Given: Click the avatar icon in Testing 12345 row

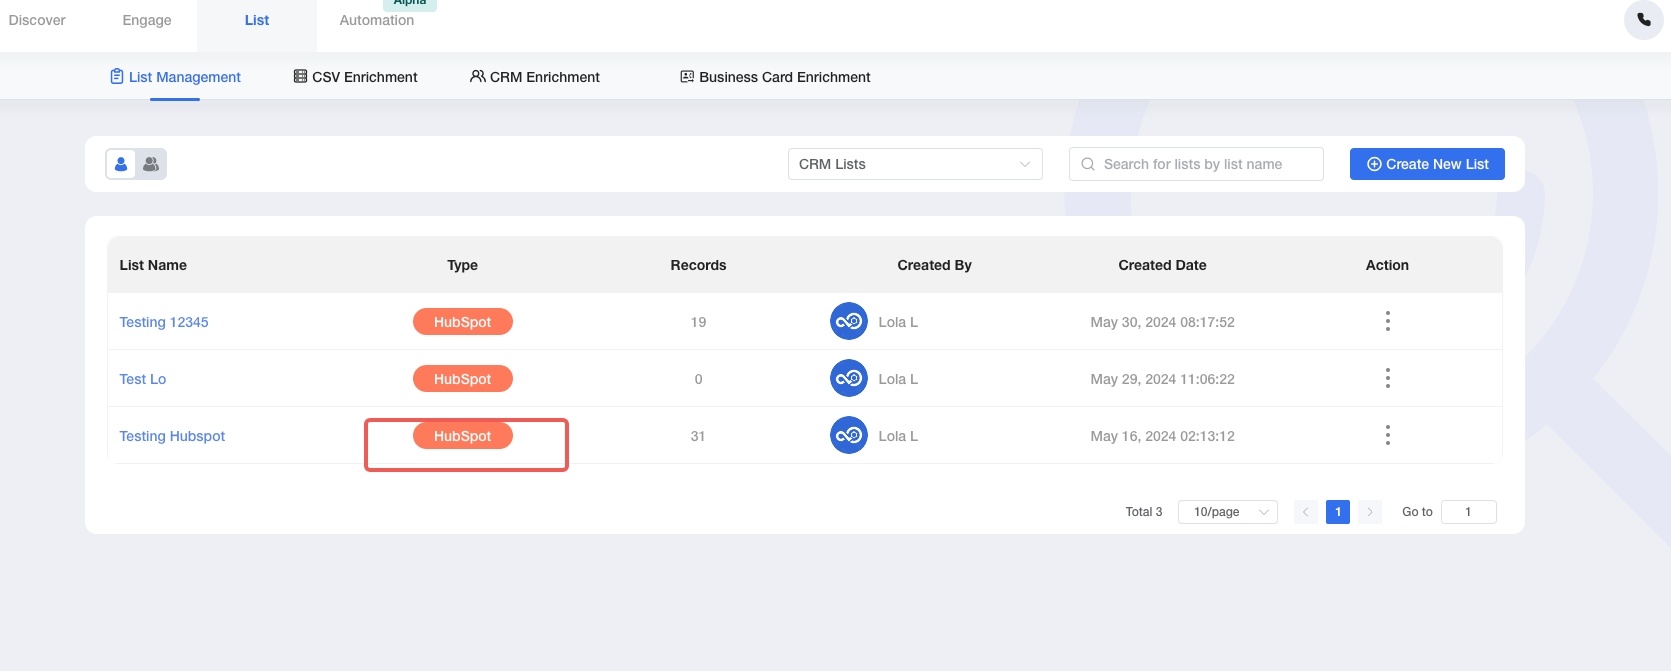Looking at the screenshot, I should point(849,322).
